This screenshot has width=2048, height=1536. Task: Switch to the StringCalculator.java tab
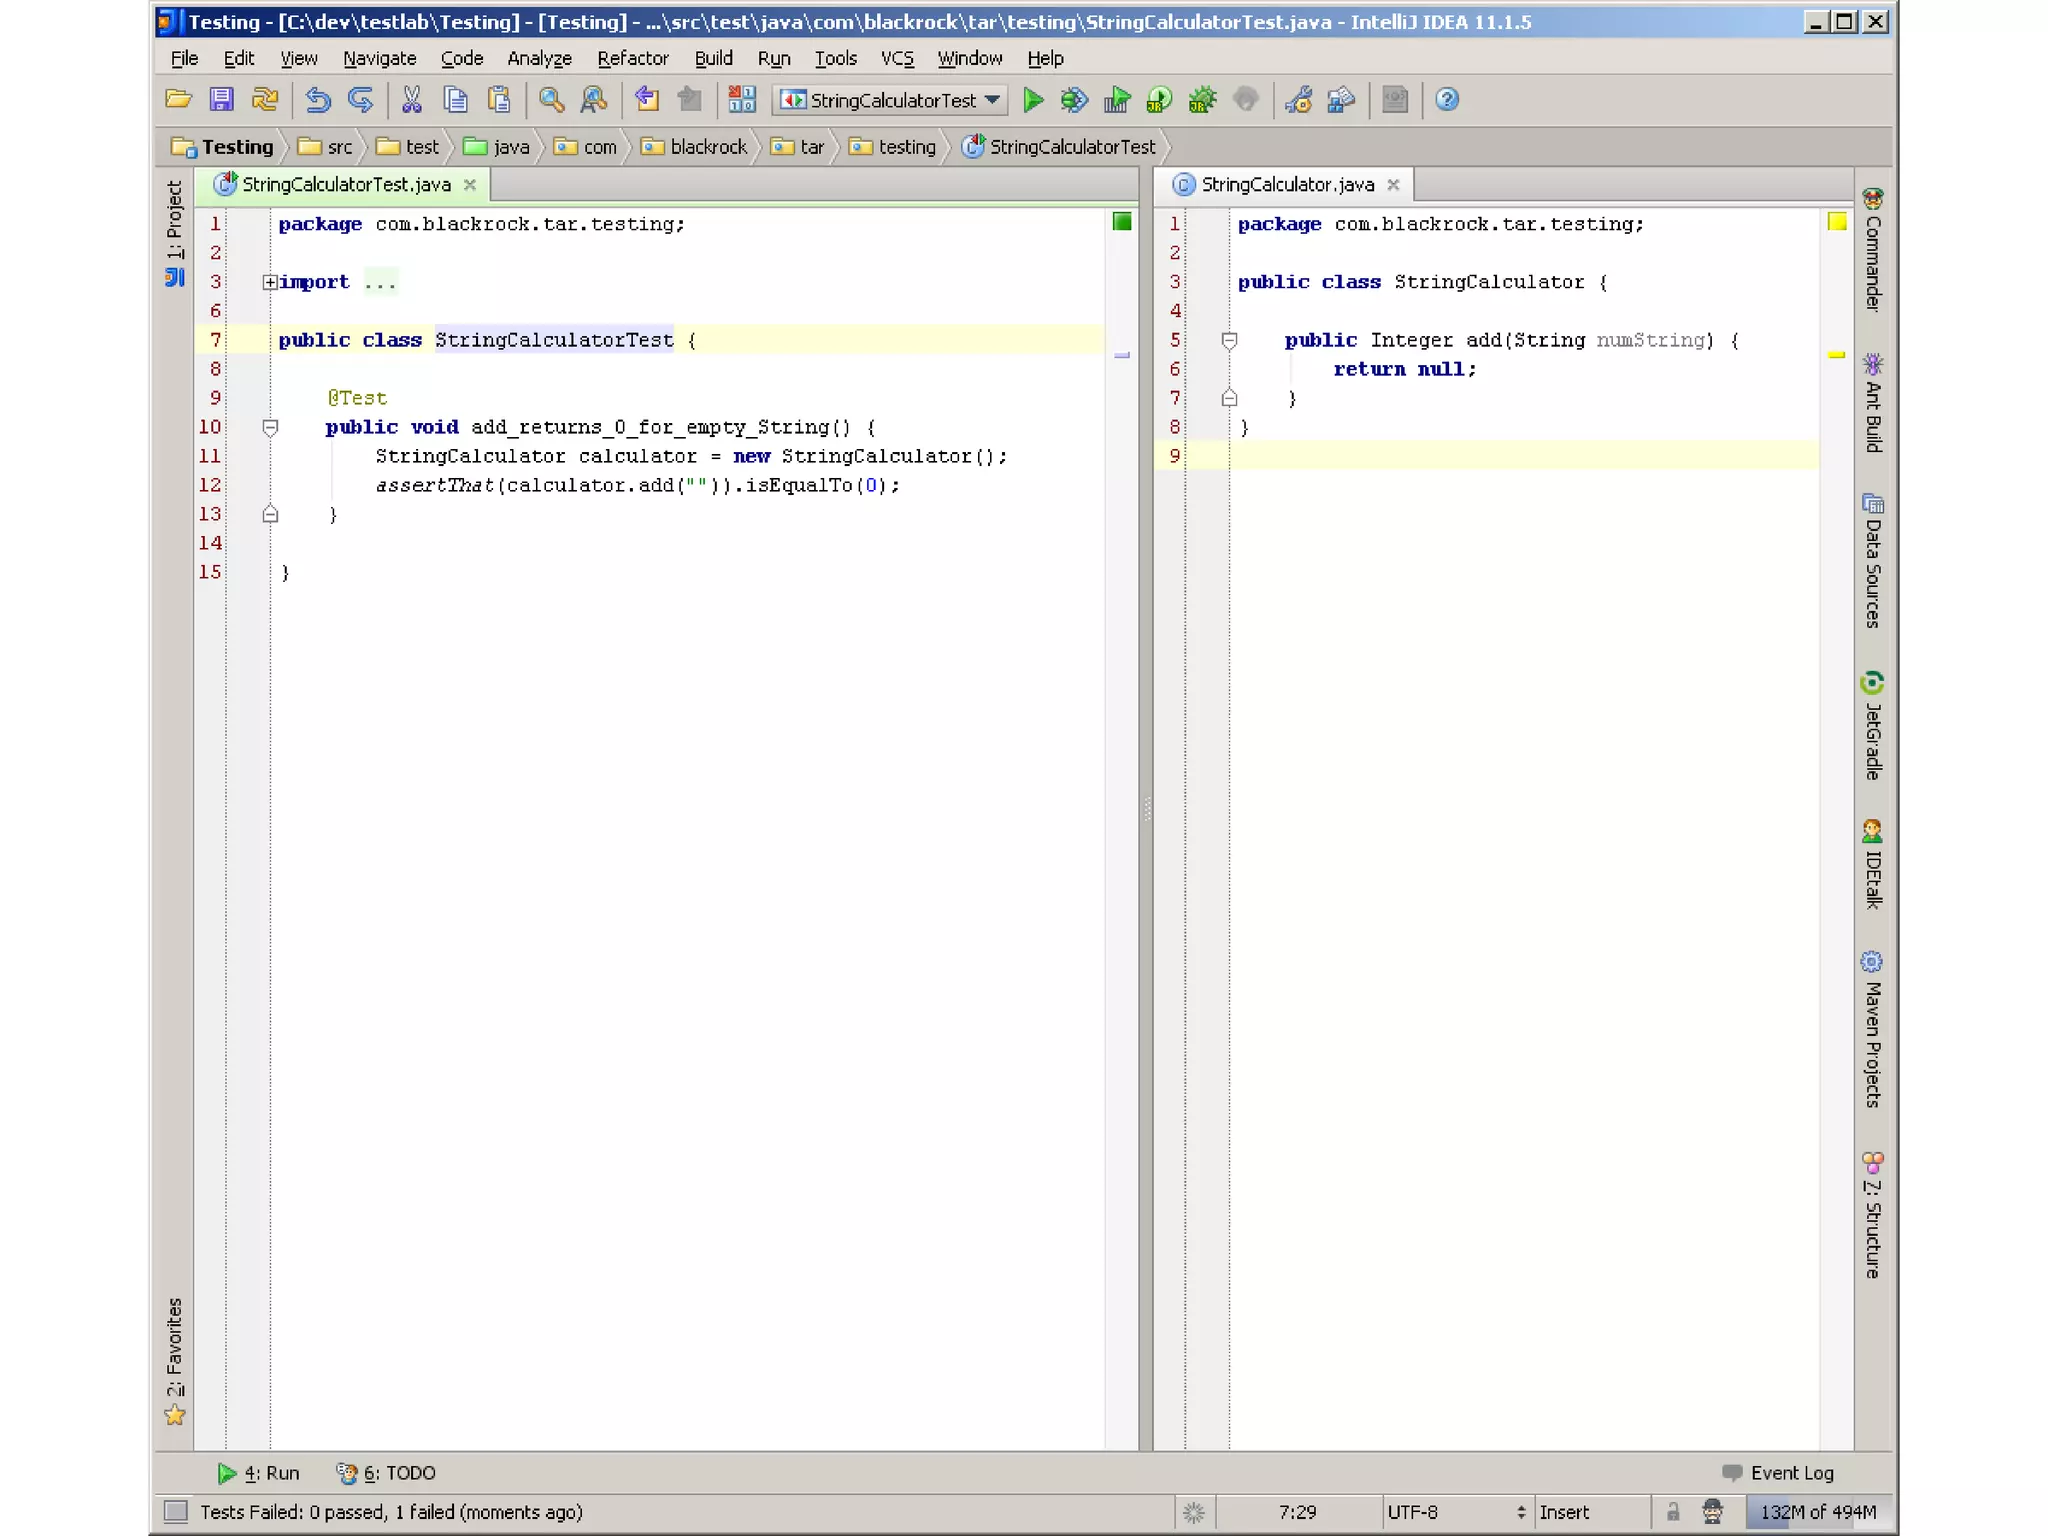pyautogui.click(x=1286, y=185)
